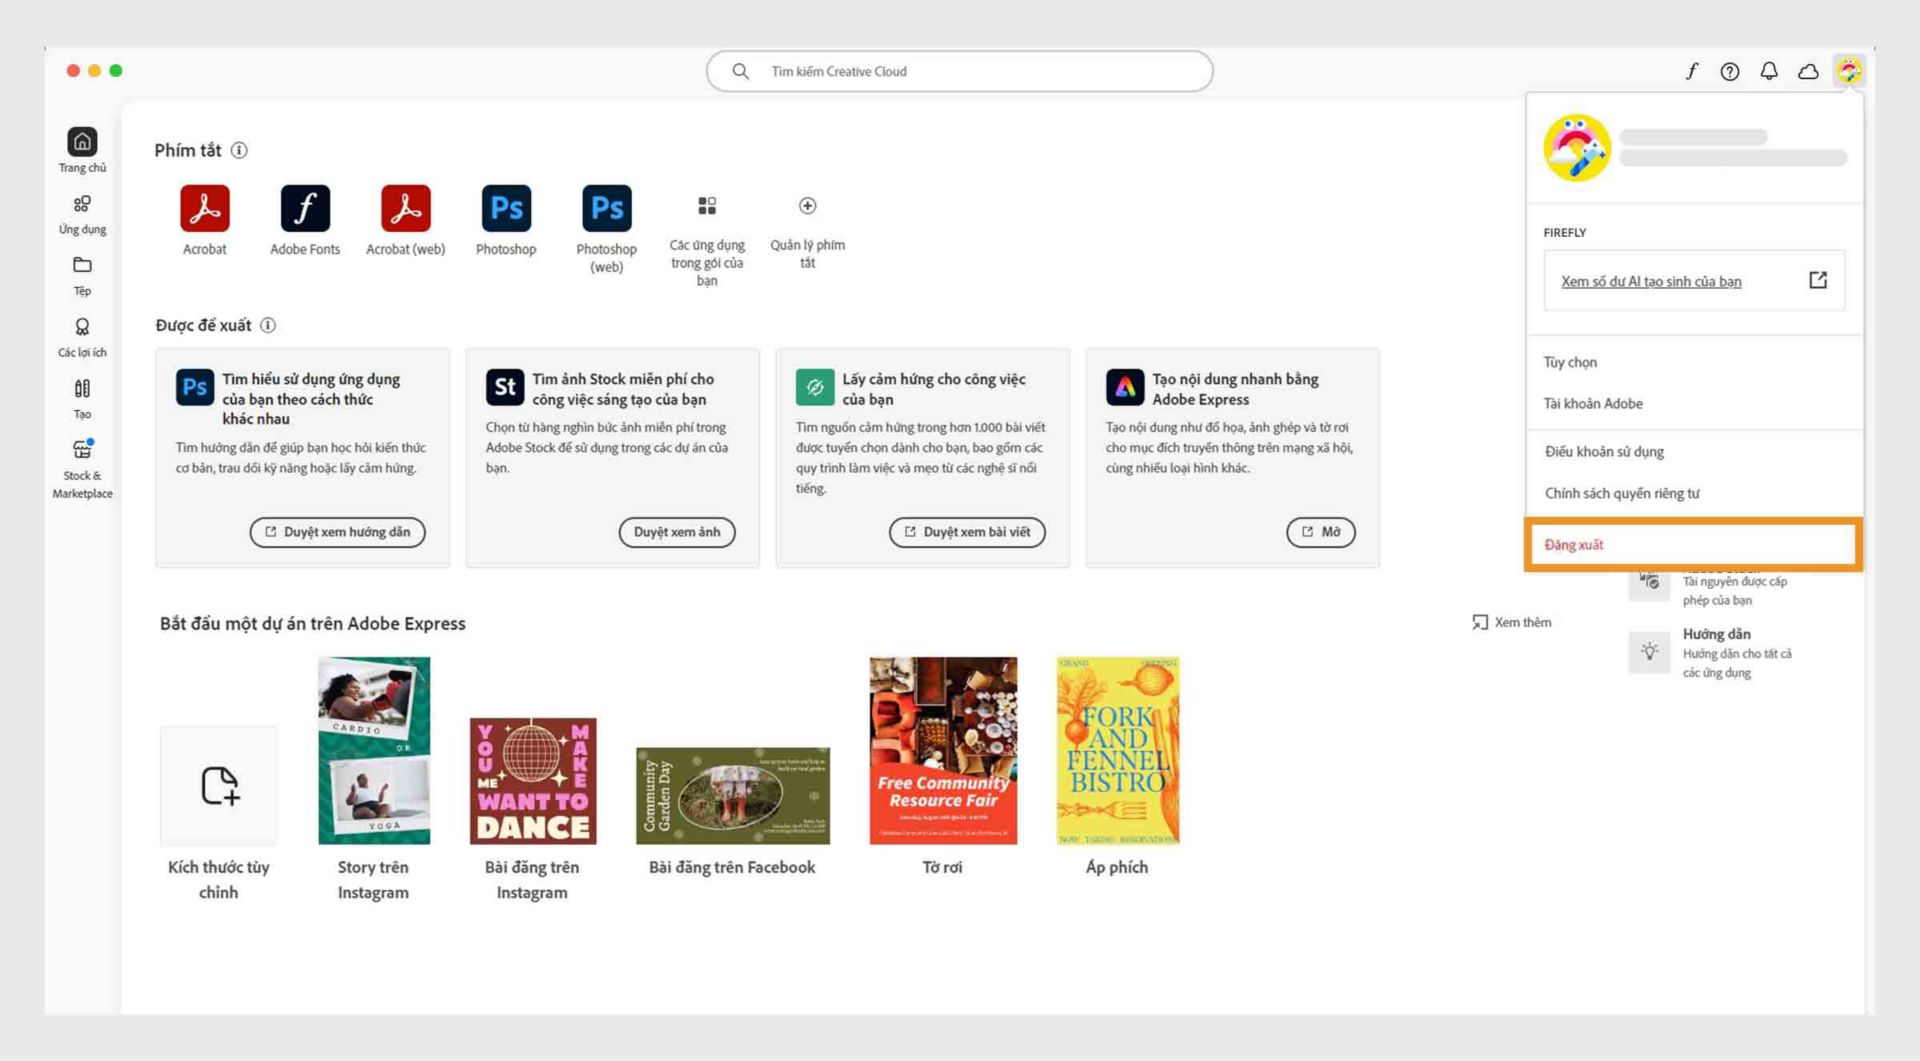Viewport: 1920px width, 1061px height.
Task: Click the Duyệt xem ảnh button
Action: [677, 532]
